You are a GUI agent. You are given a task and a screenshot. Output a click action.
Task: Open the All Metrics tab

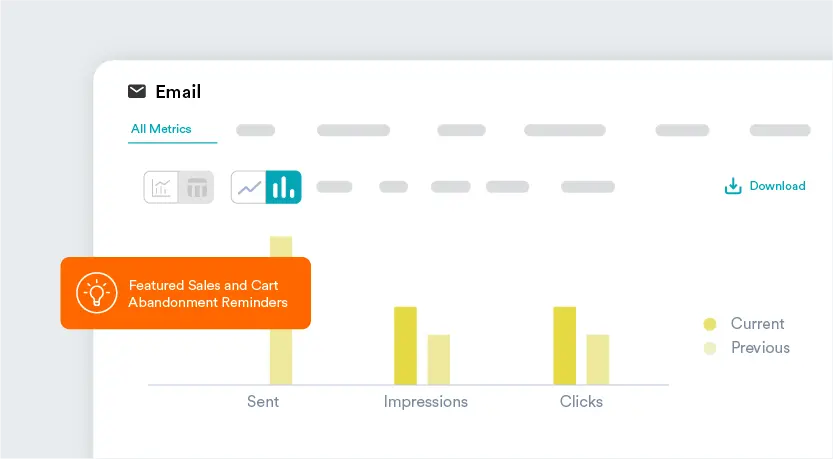tap(161, 129)
